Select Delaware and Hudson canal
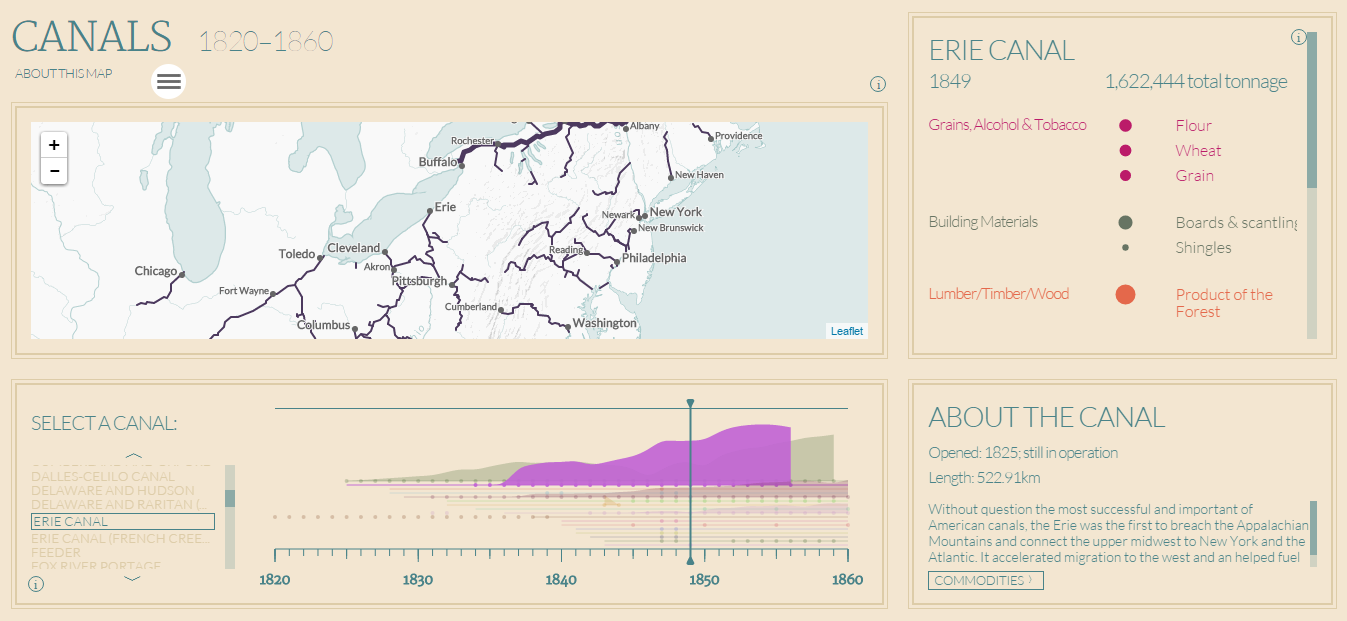The height and width of the screenshot is (621, 1347). coord(113,491)
